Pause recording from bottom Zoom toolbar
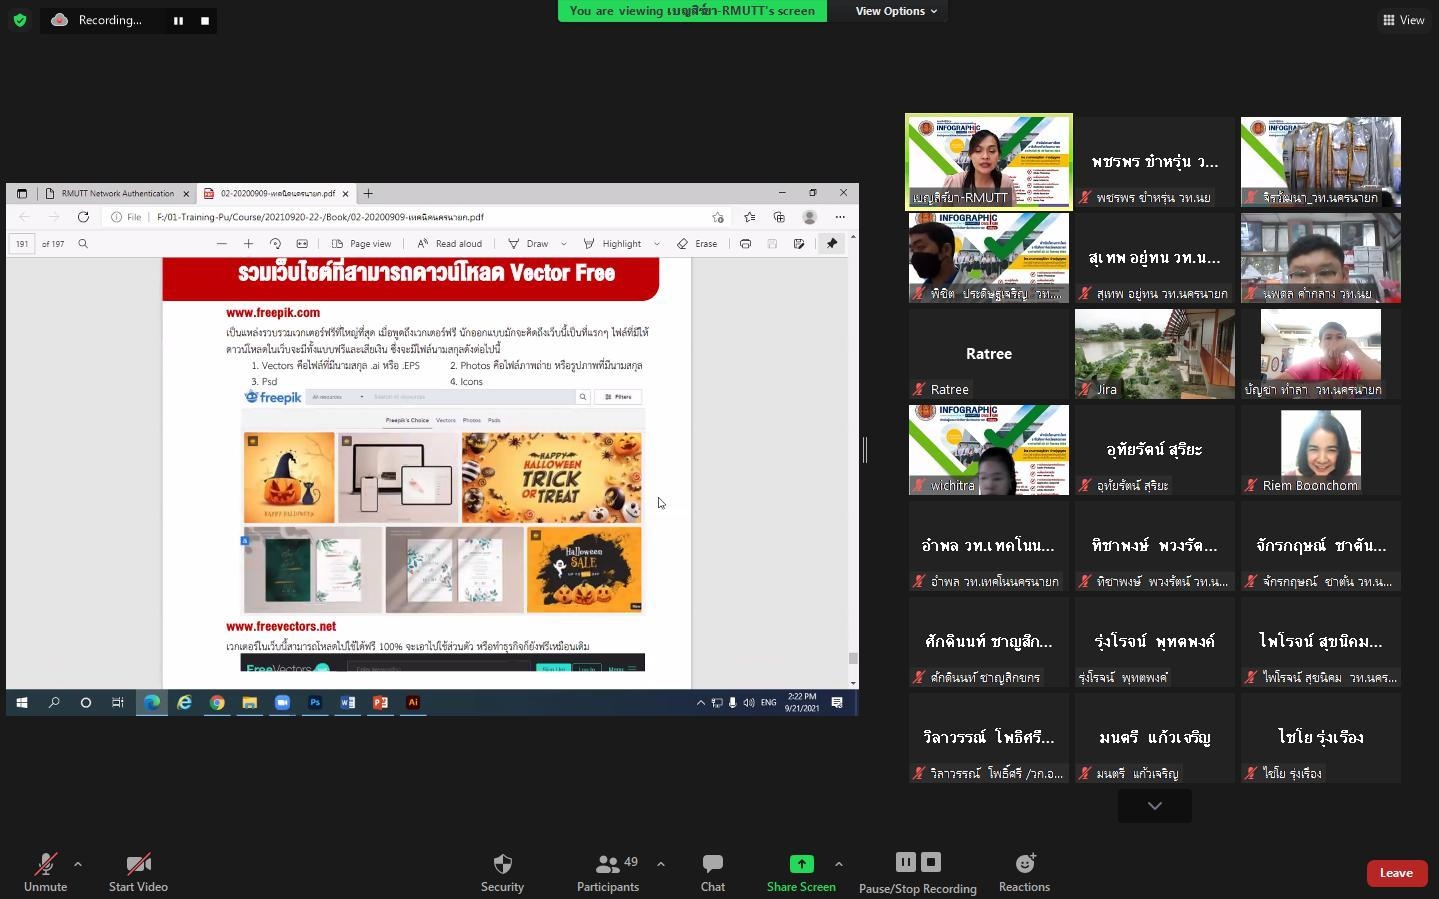 [905, 862]
